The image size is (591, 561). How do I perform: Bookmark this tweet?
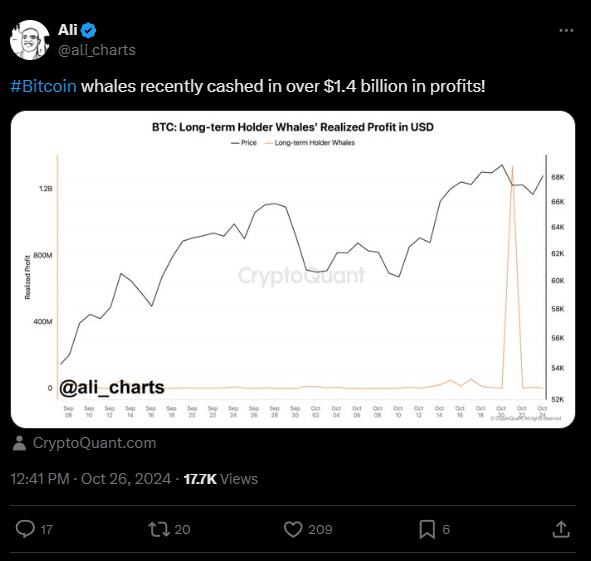(427, 529)
